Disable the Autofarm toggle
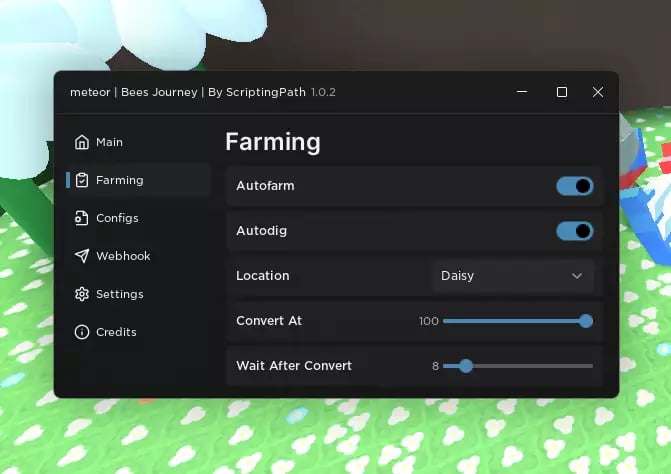 574,186
